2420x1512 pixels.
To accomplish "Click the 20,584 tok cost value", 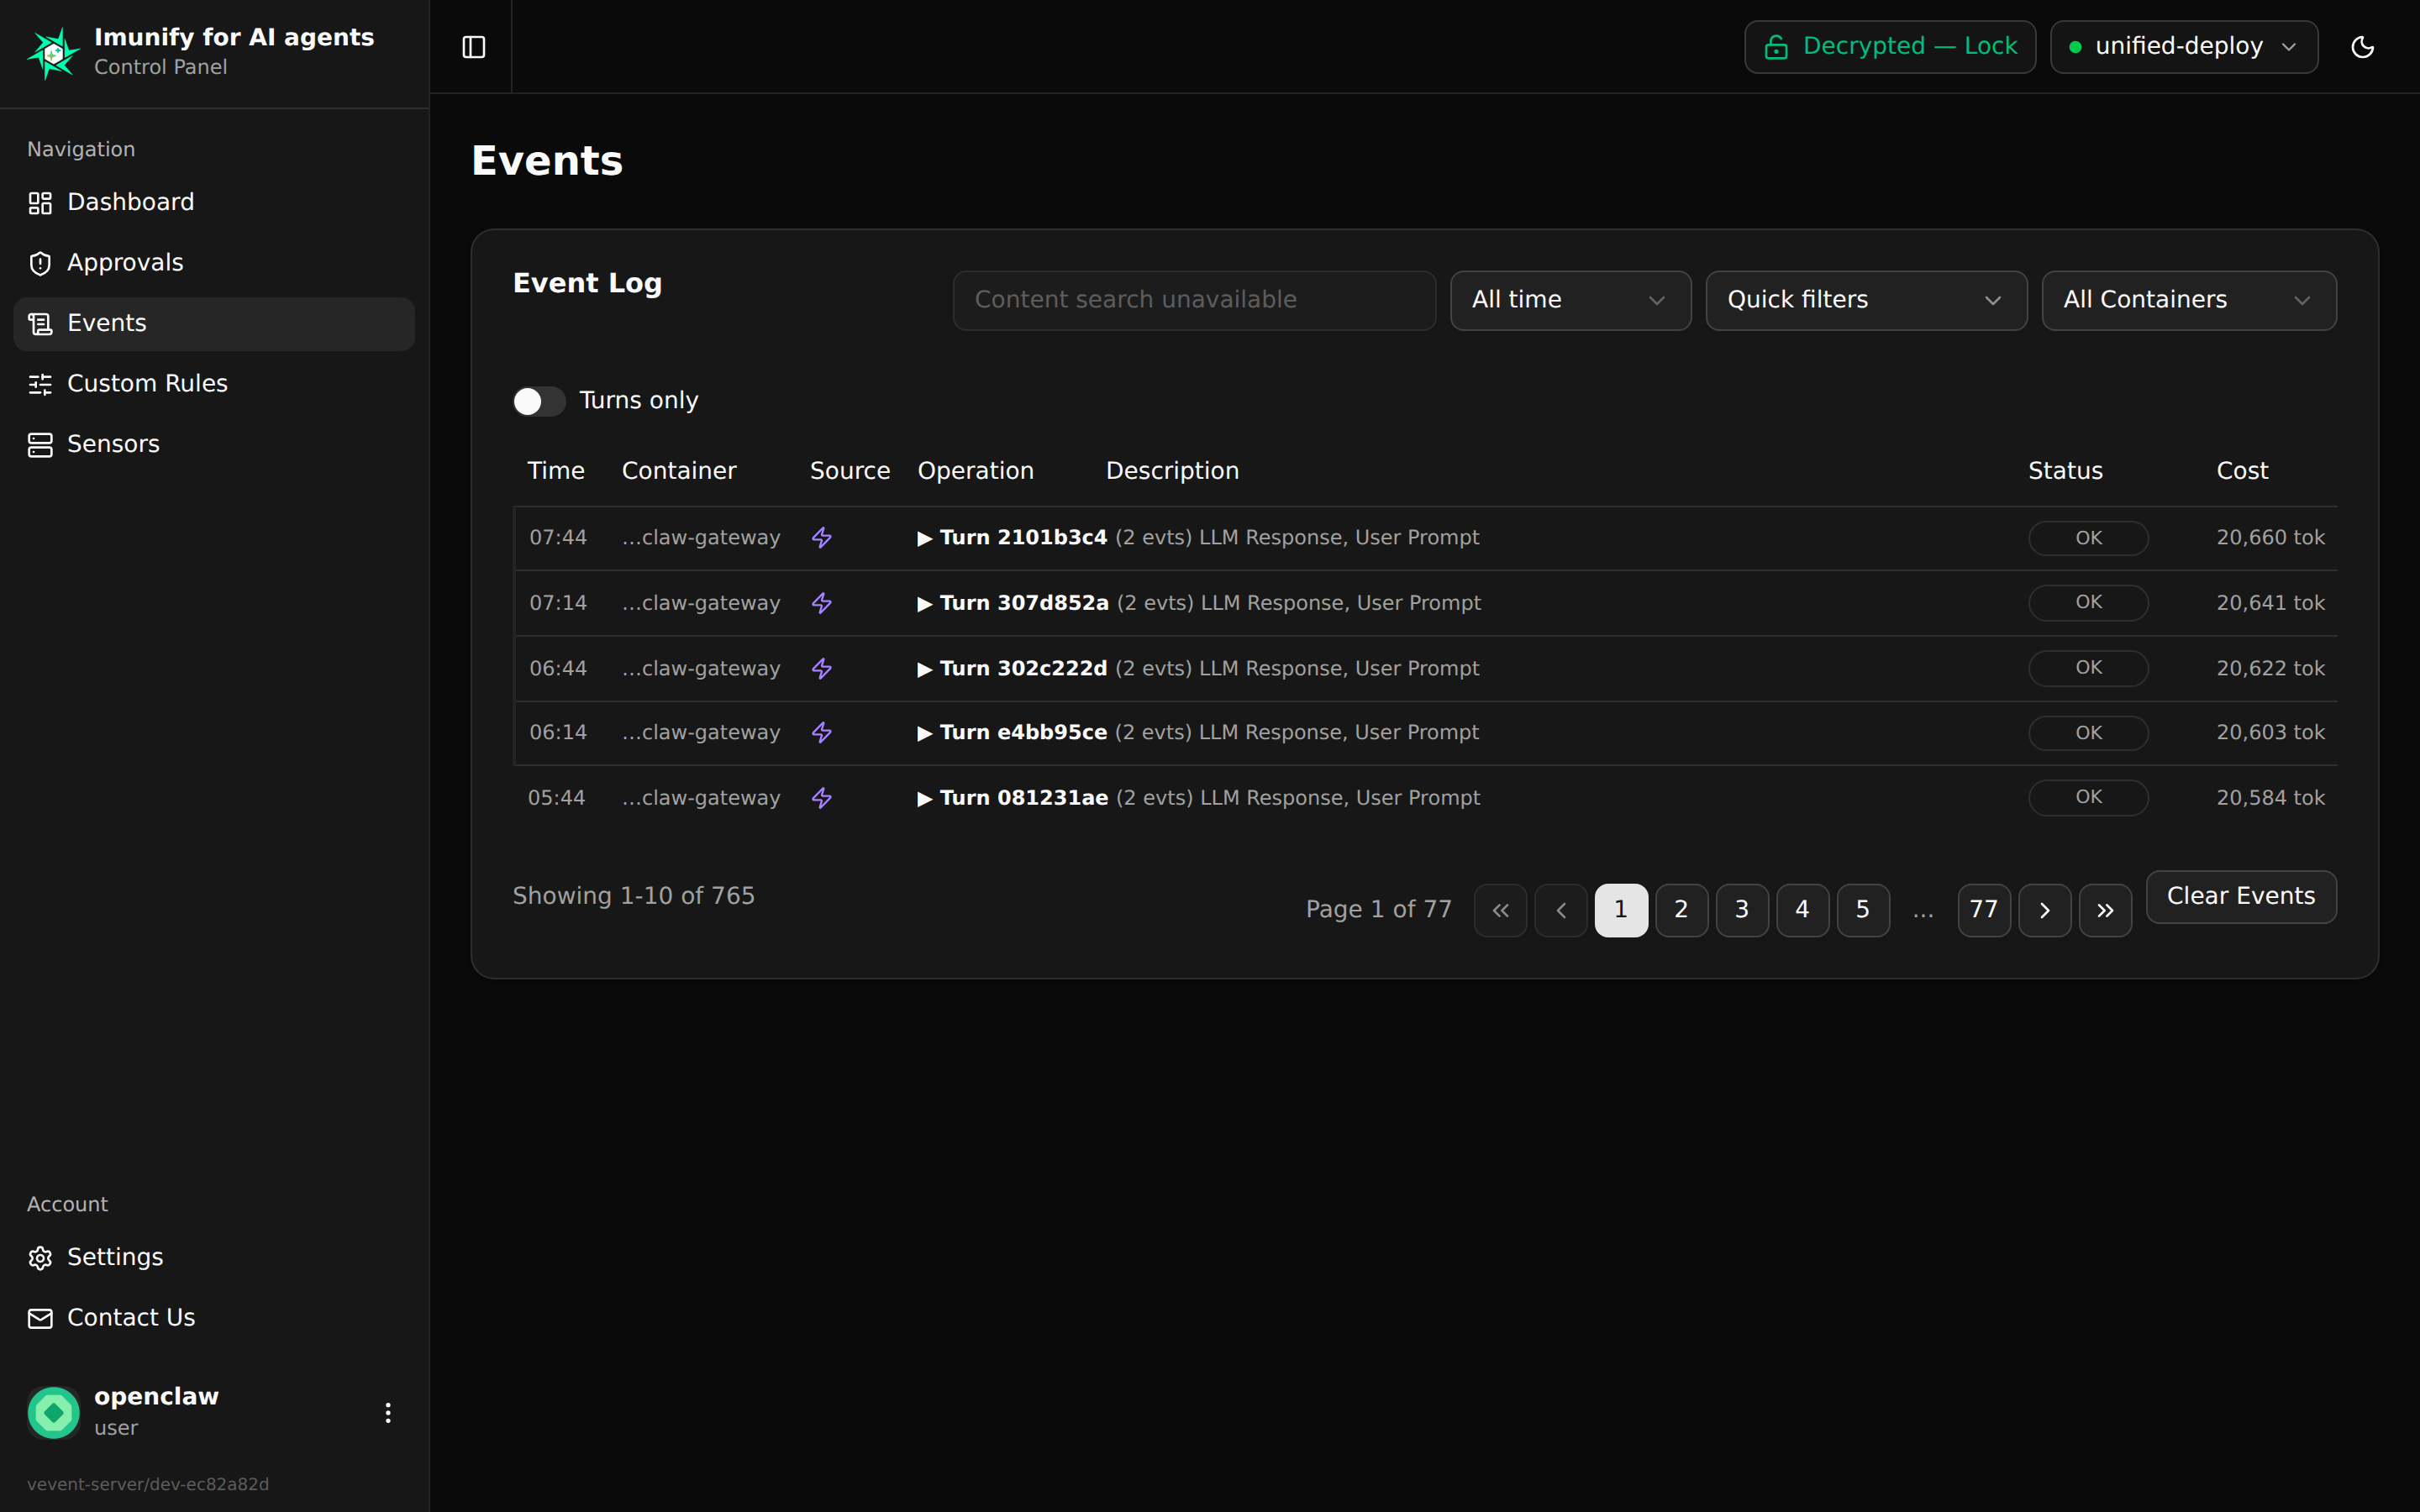I will (x=2270, y=798).
